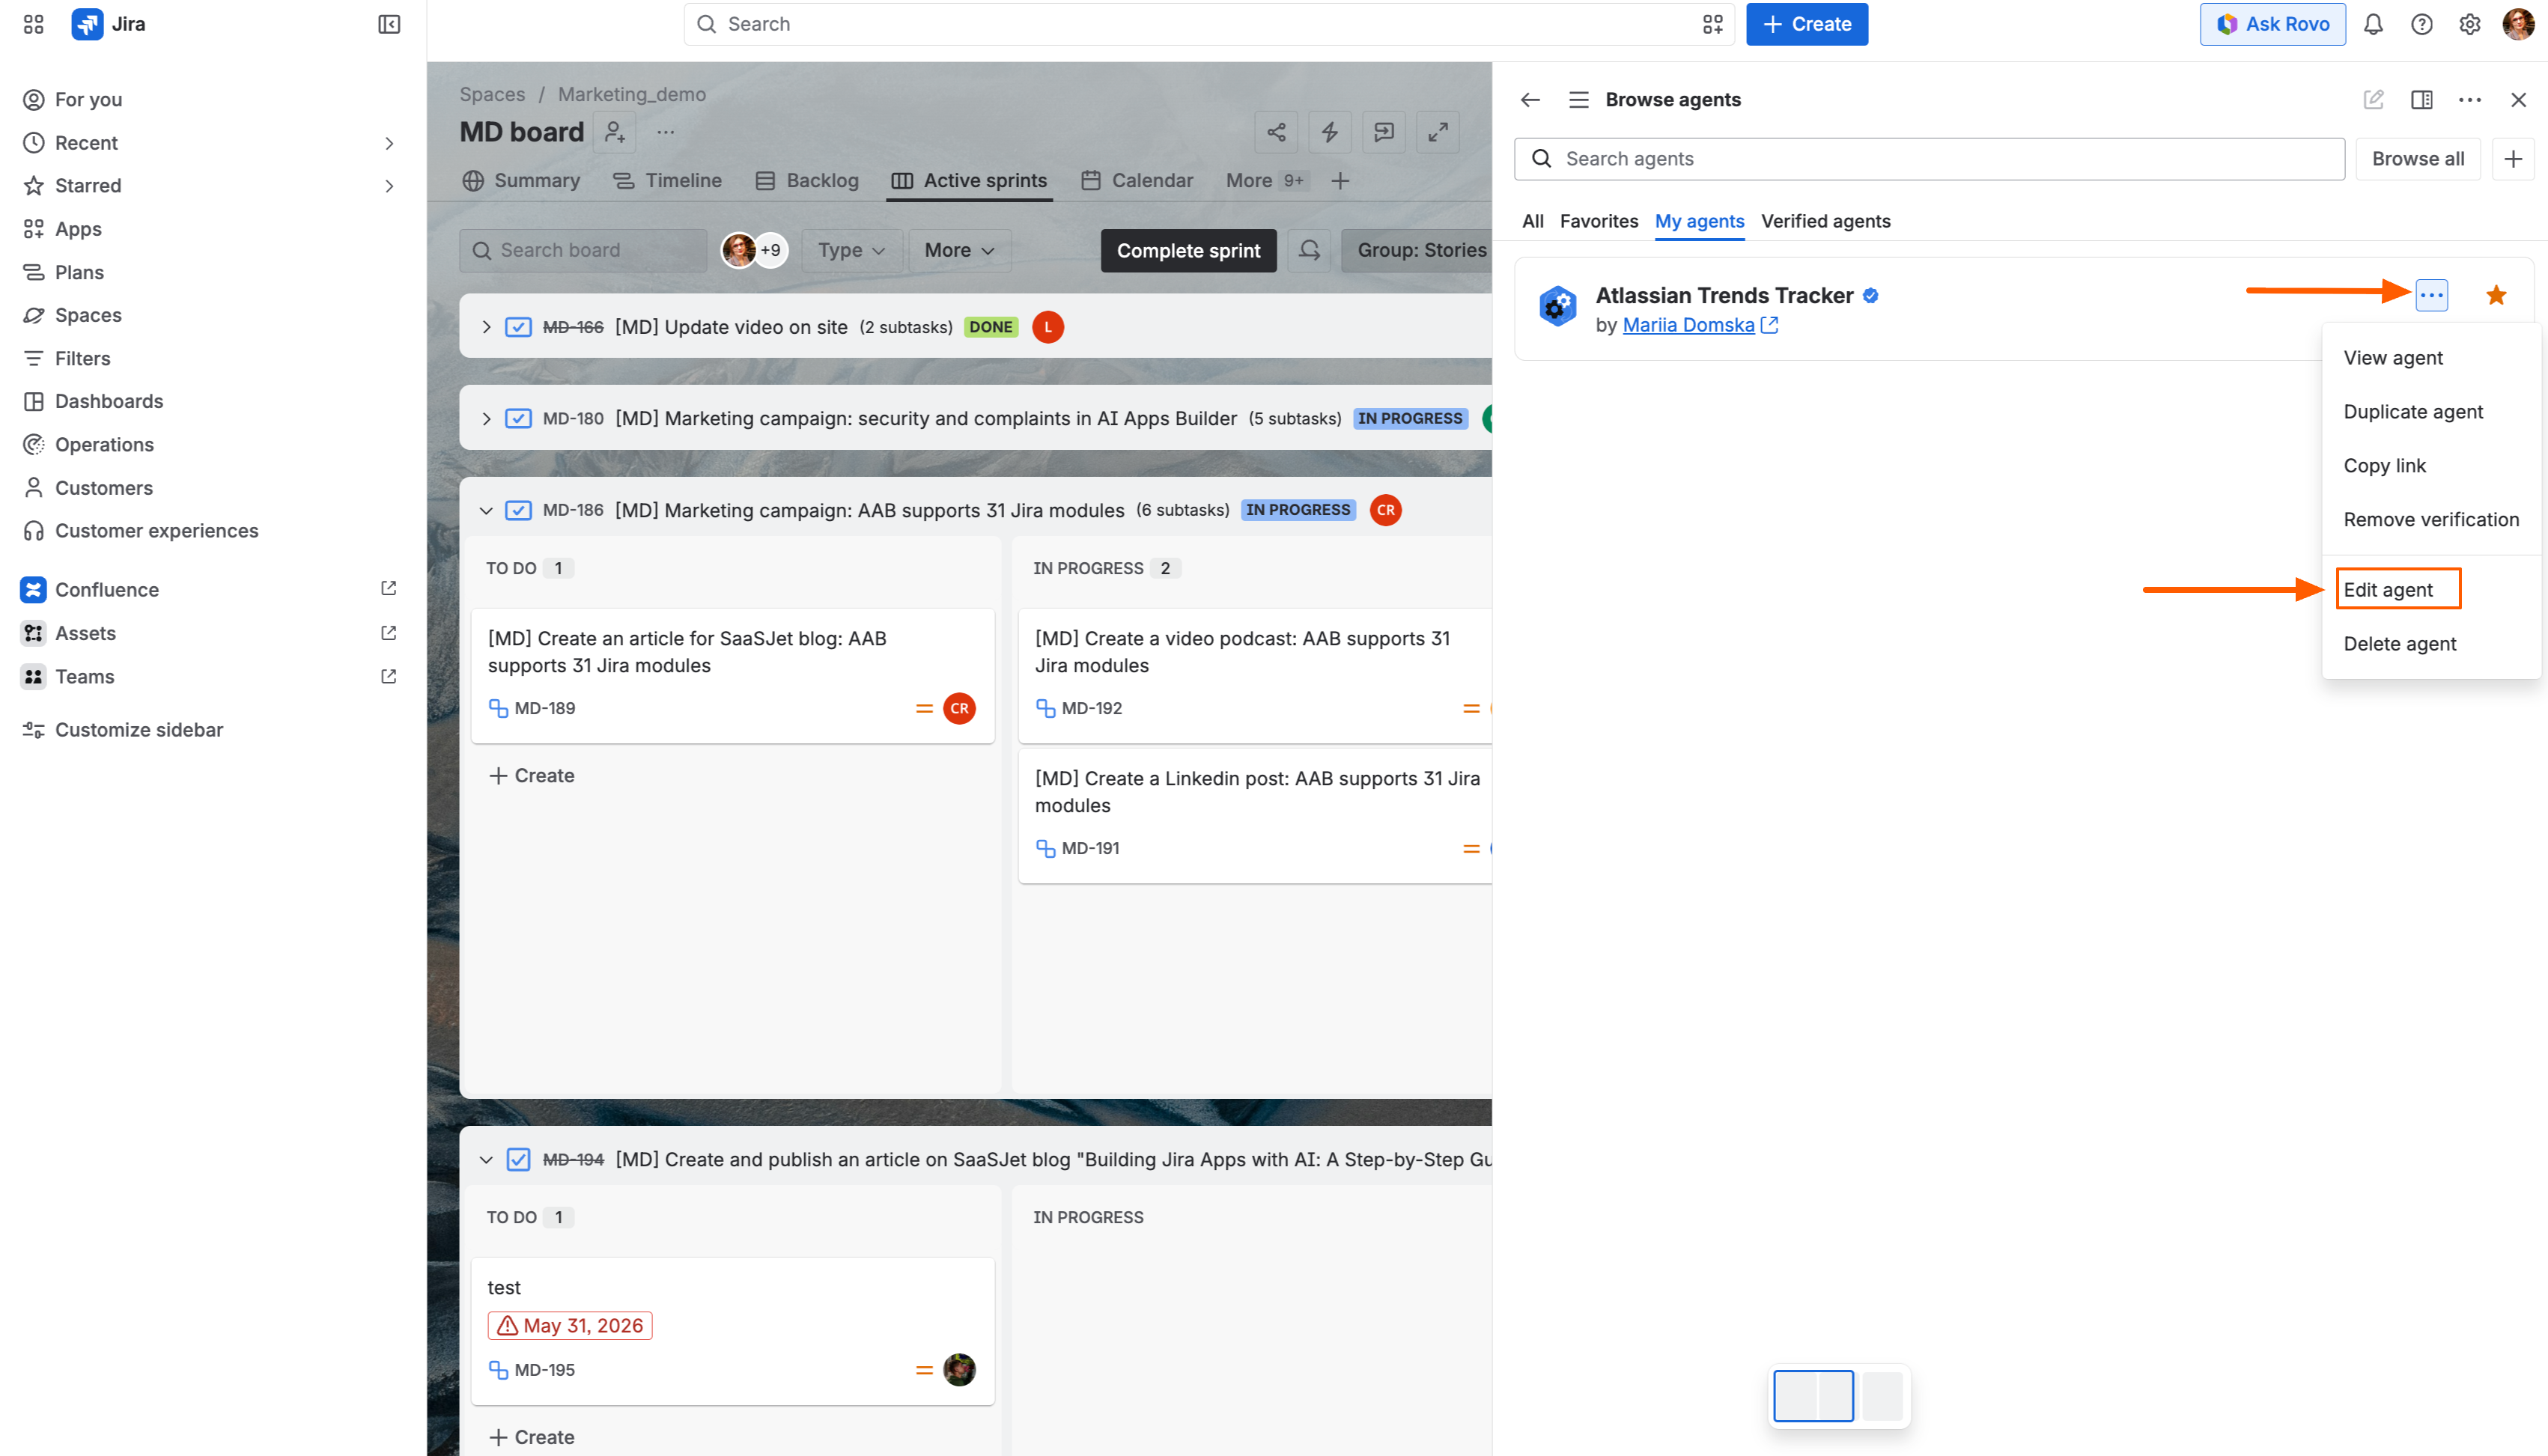Switch to the Backlog tab

pos(807,181)
